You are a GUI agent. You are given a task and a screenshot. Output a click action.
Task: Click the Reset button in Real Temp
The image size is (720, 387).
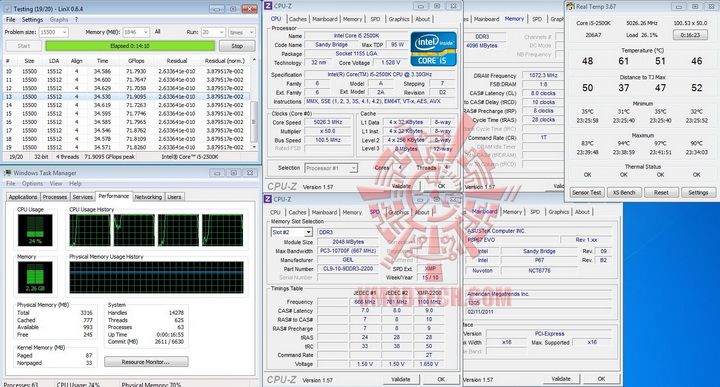(661, 193)
